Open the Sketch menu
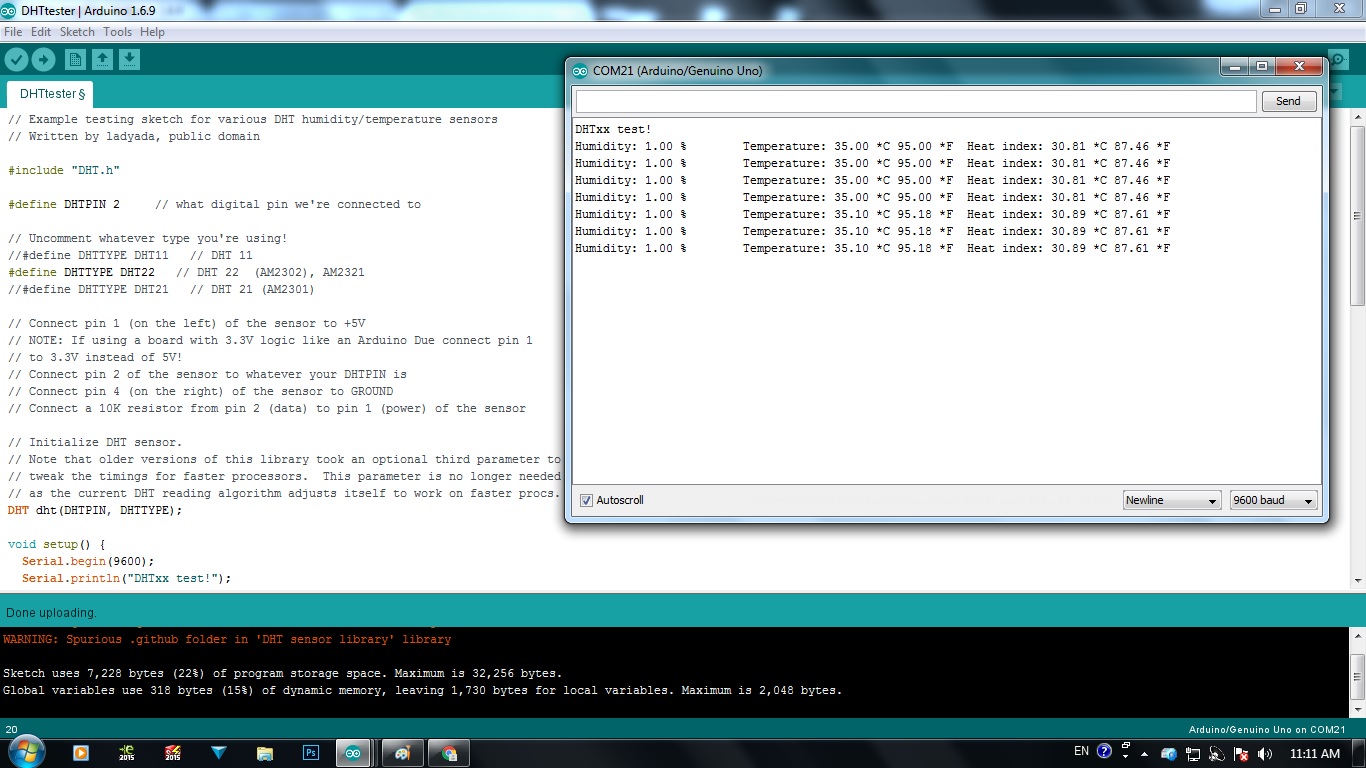 (77, 32)
